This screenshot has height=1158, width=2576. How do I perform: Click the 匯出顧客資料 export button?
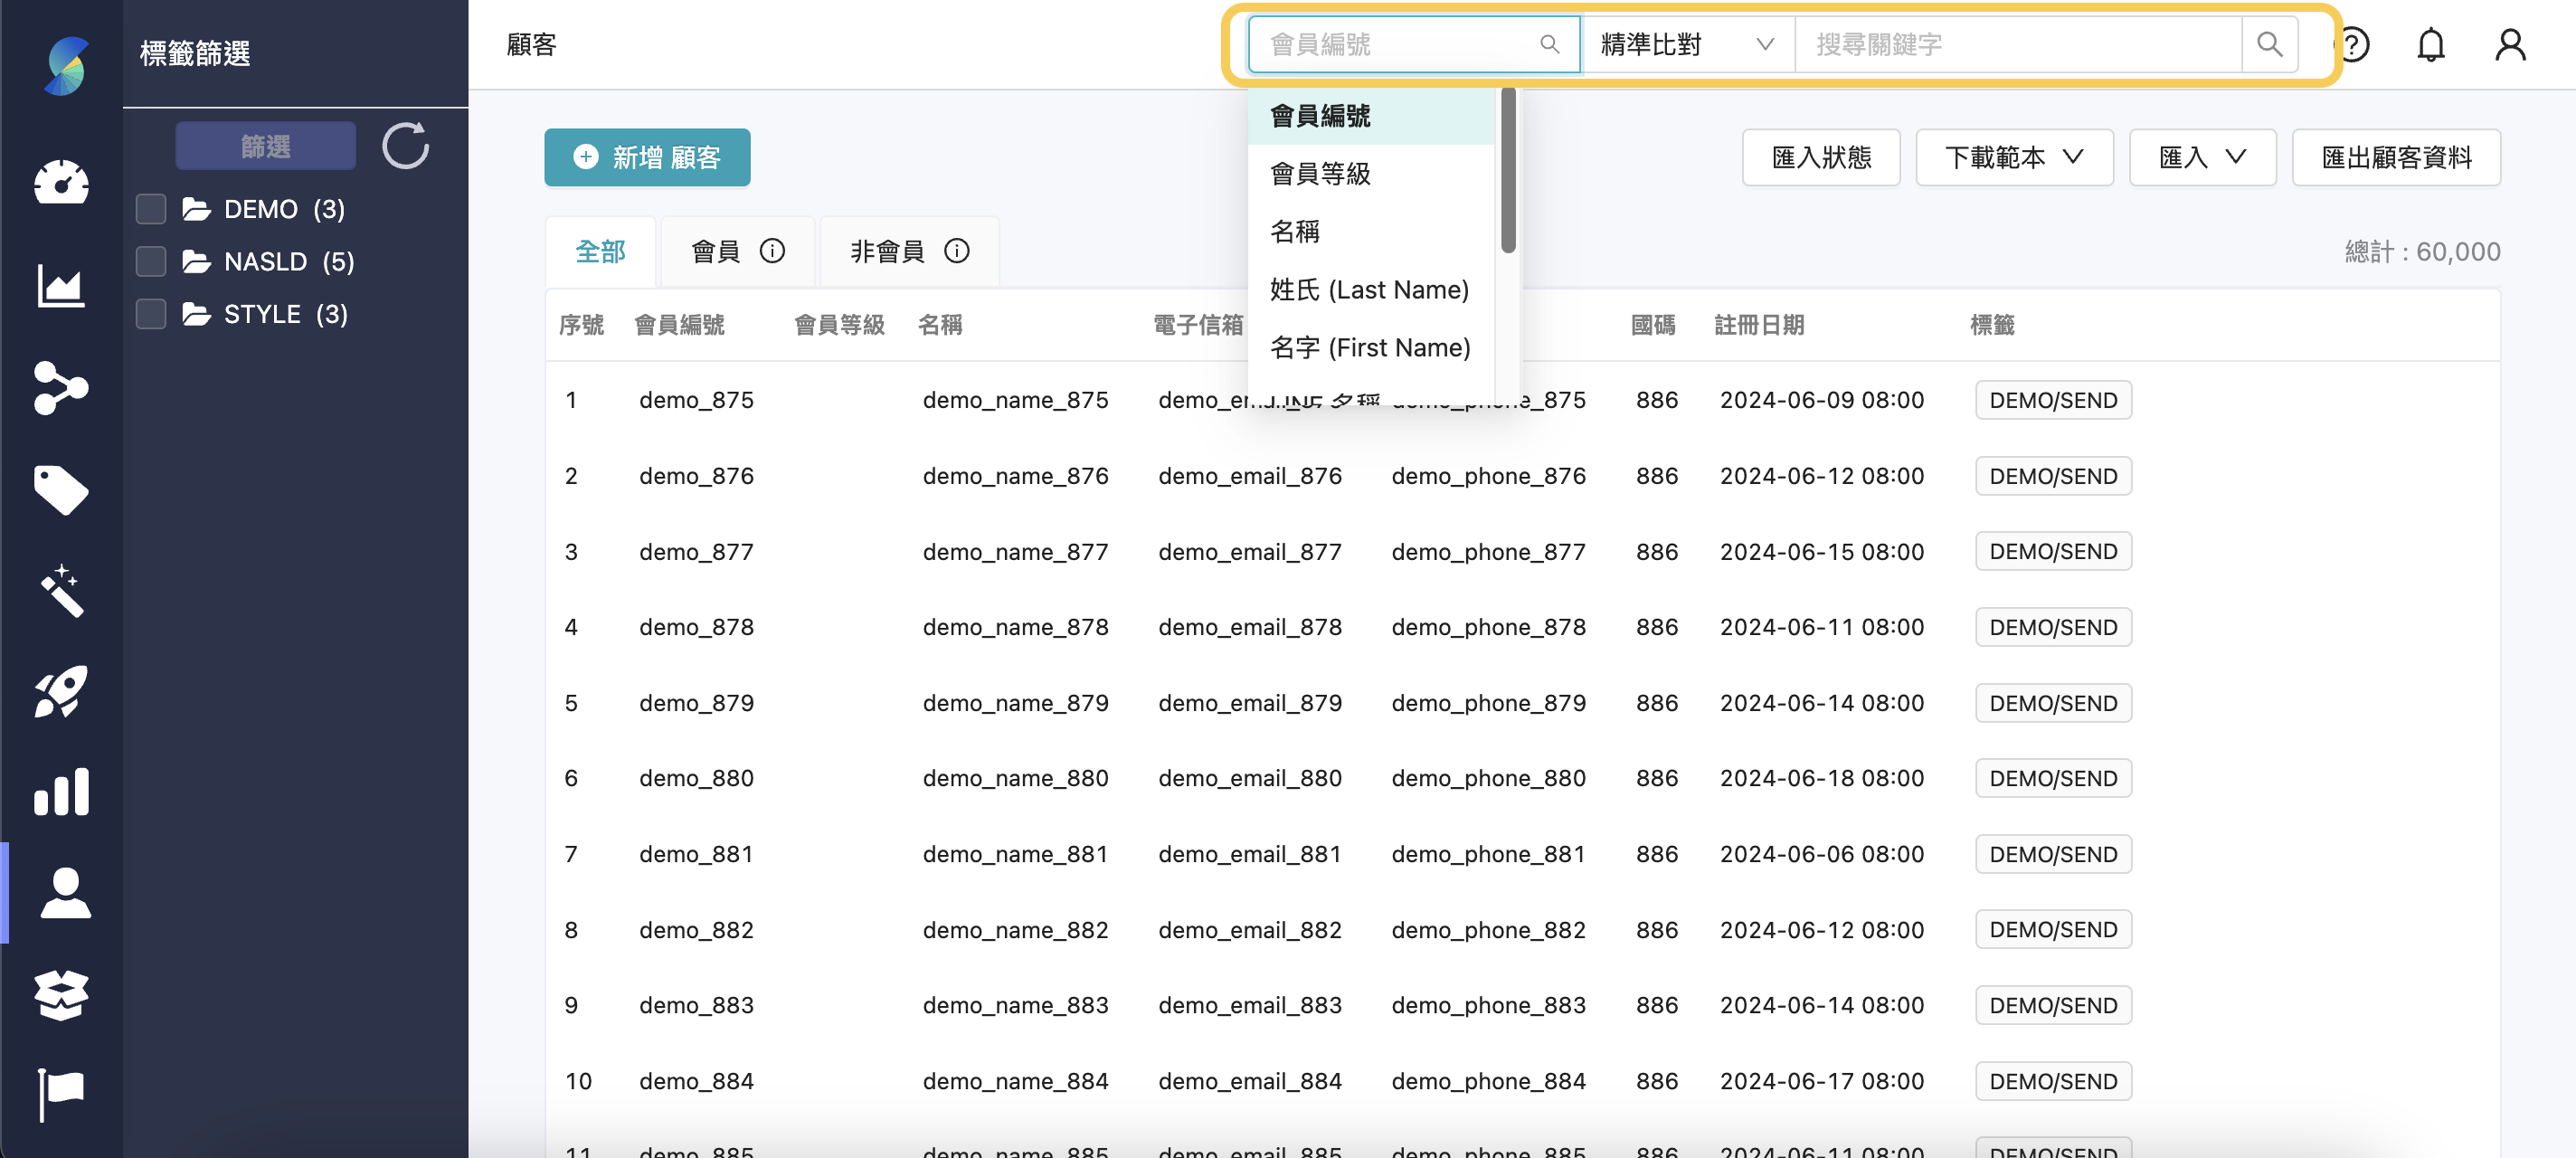[x=2396, y=157]
